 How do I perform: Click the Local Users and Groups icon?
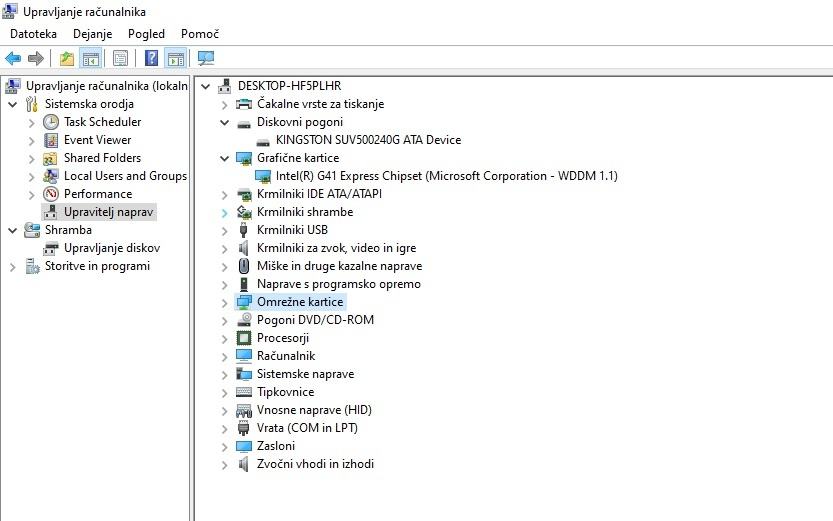pyautogui.click(x=51, y=176)
